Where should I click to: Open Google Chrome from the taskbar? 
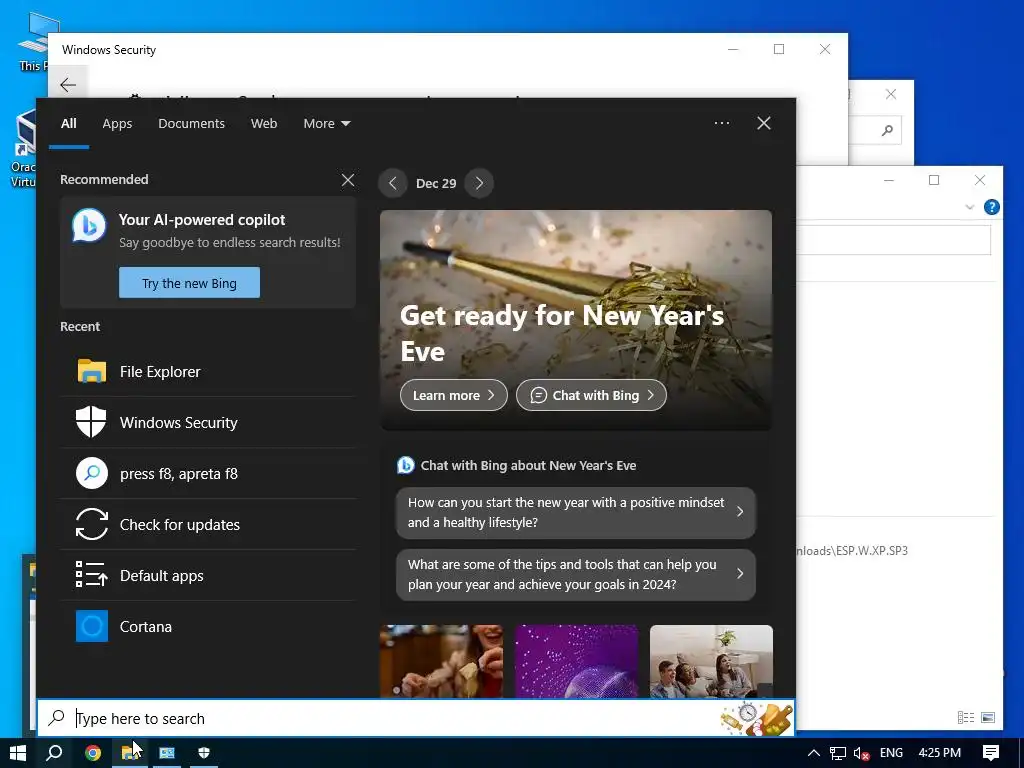coord(93,753)
